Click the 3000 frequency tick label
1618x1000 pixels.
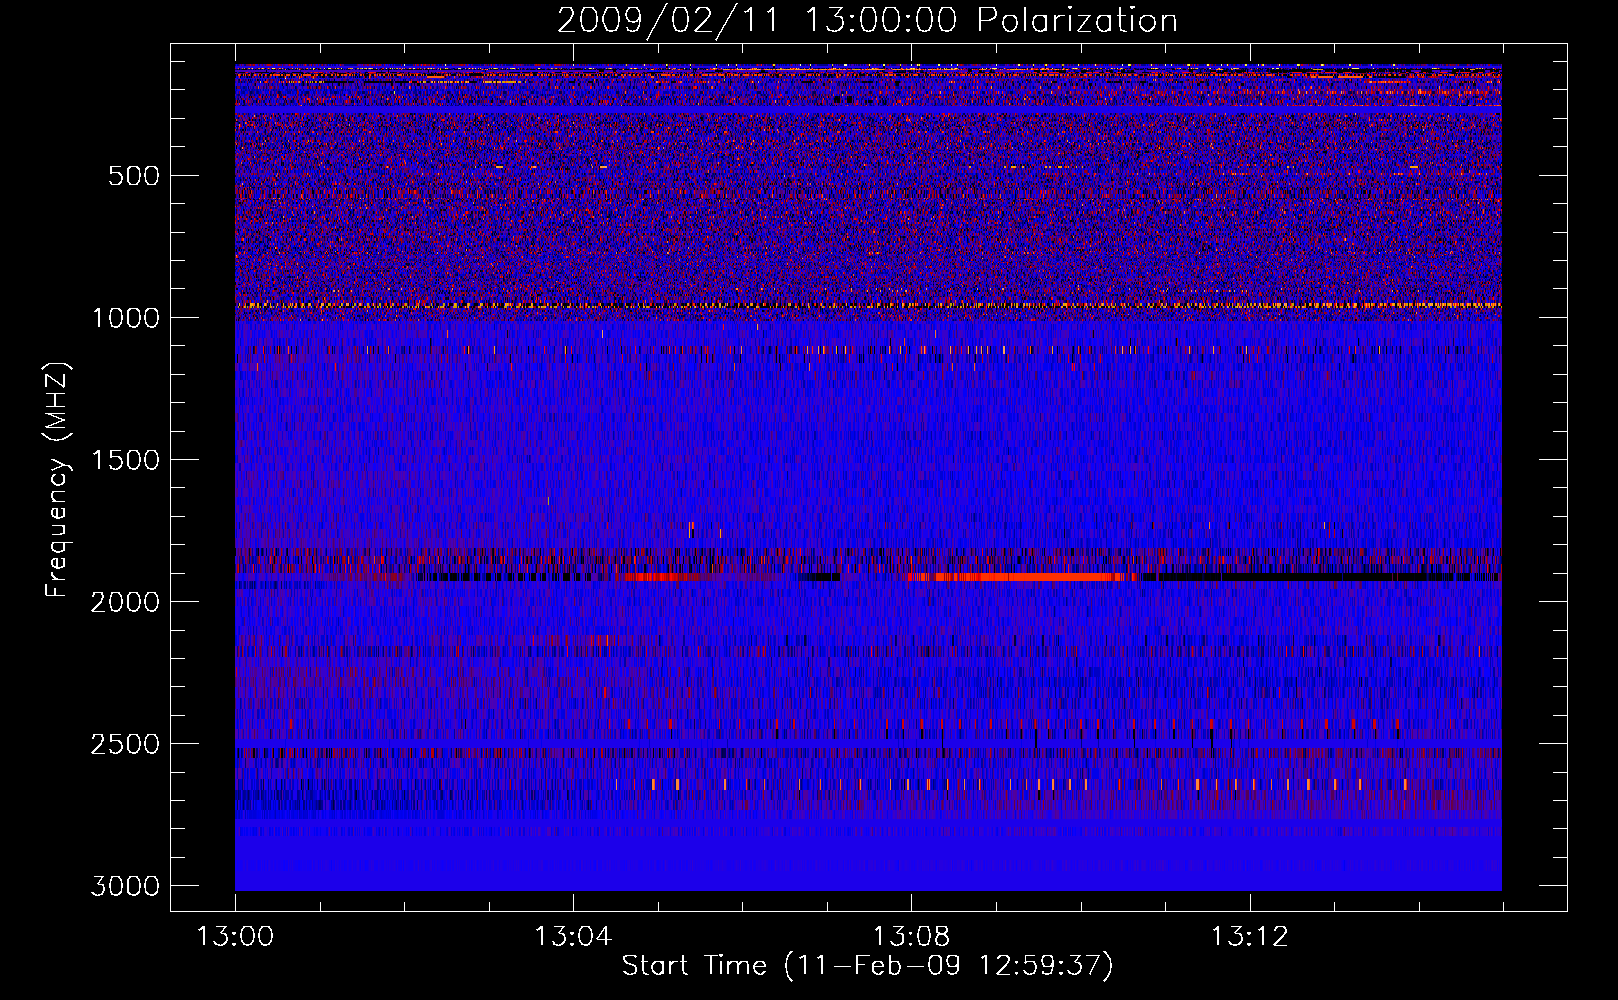126,886
